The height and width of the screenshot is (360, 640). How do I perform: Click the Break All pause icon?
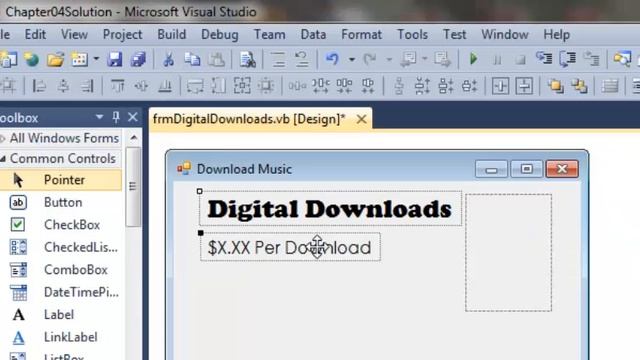coord(497,60)
